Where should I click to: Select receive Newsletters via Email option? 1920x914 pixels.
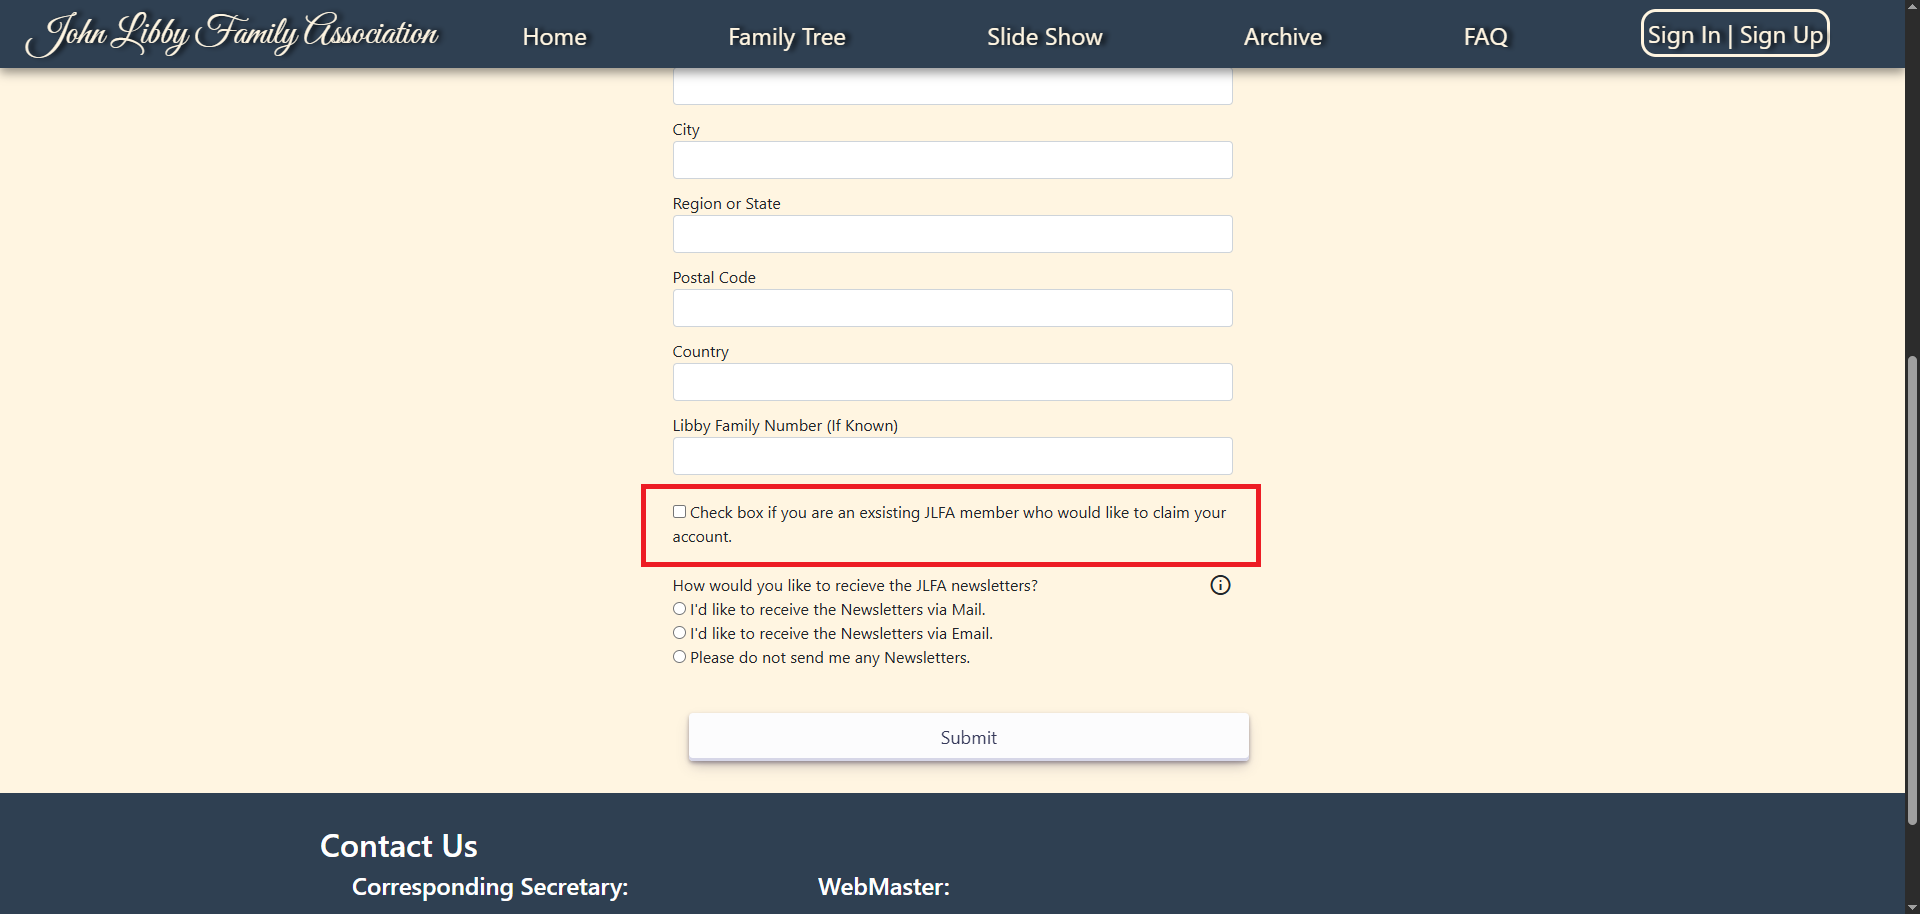(679, 633)
